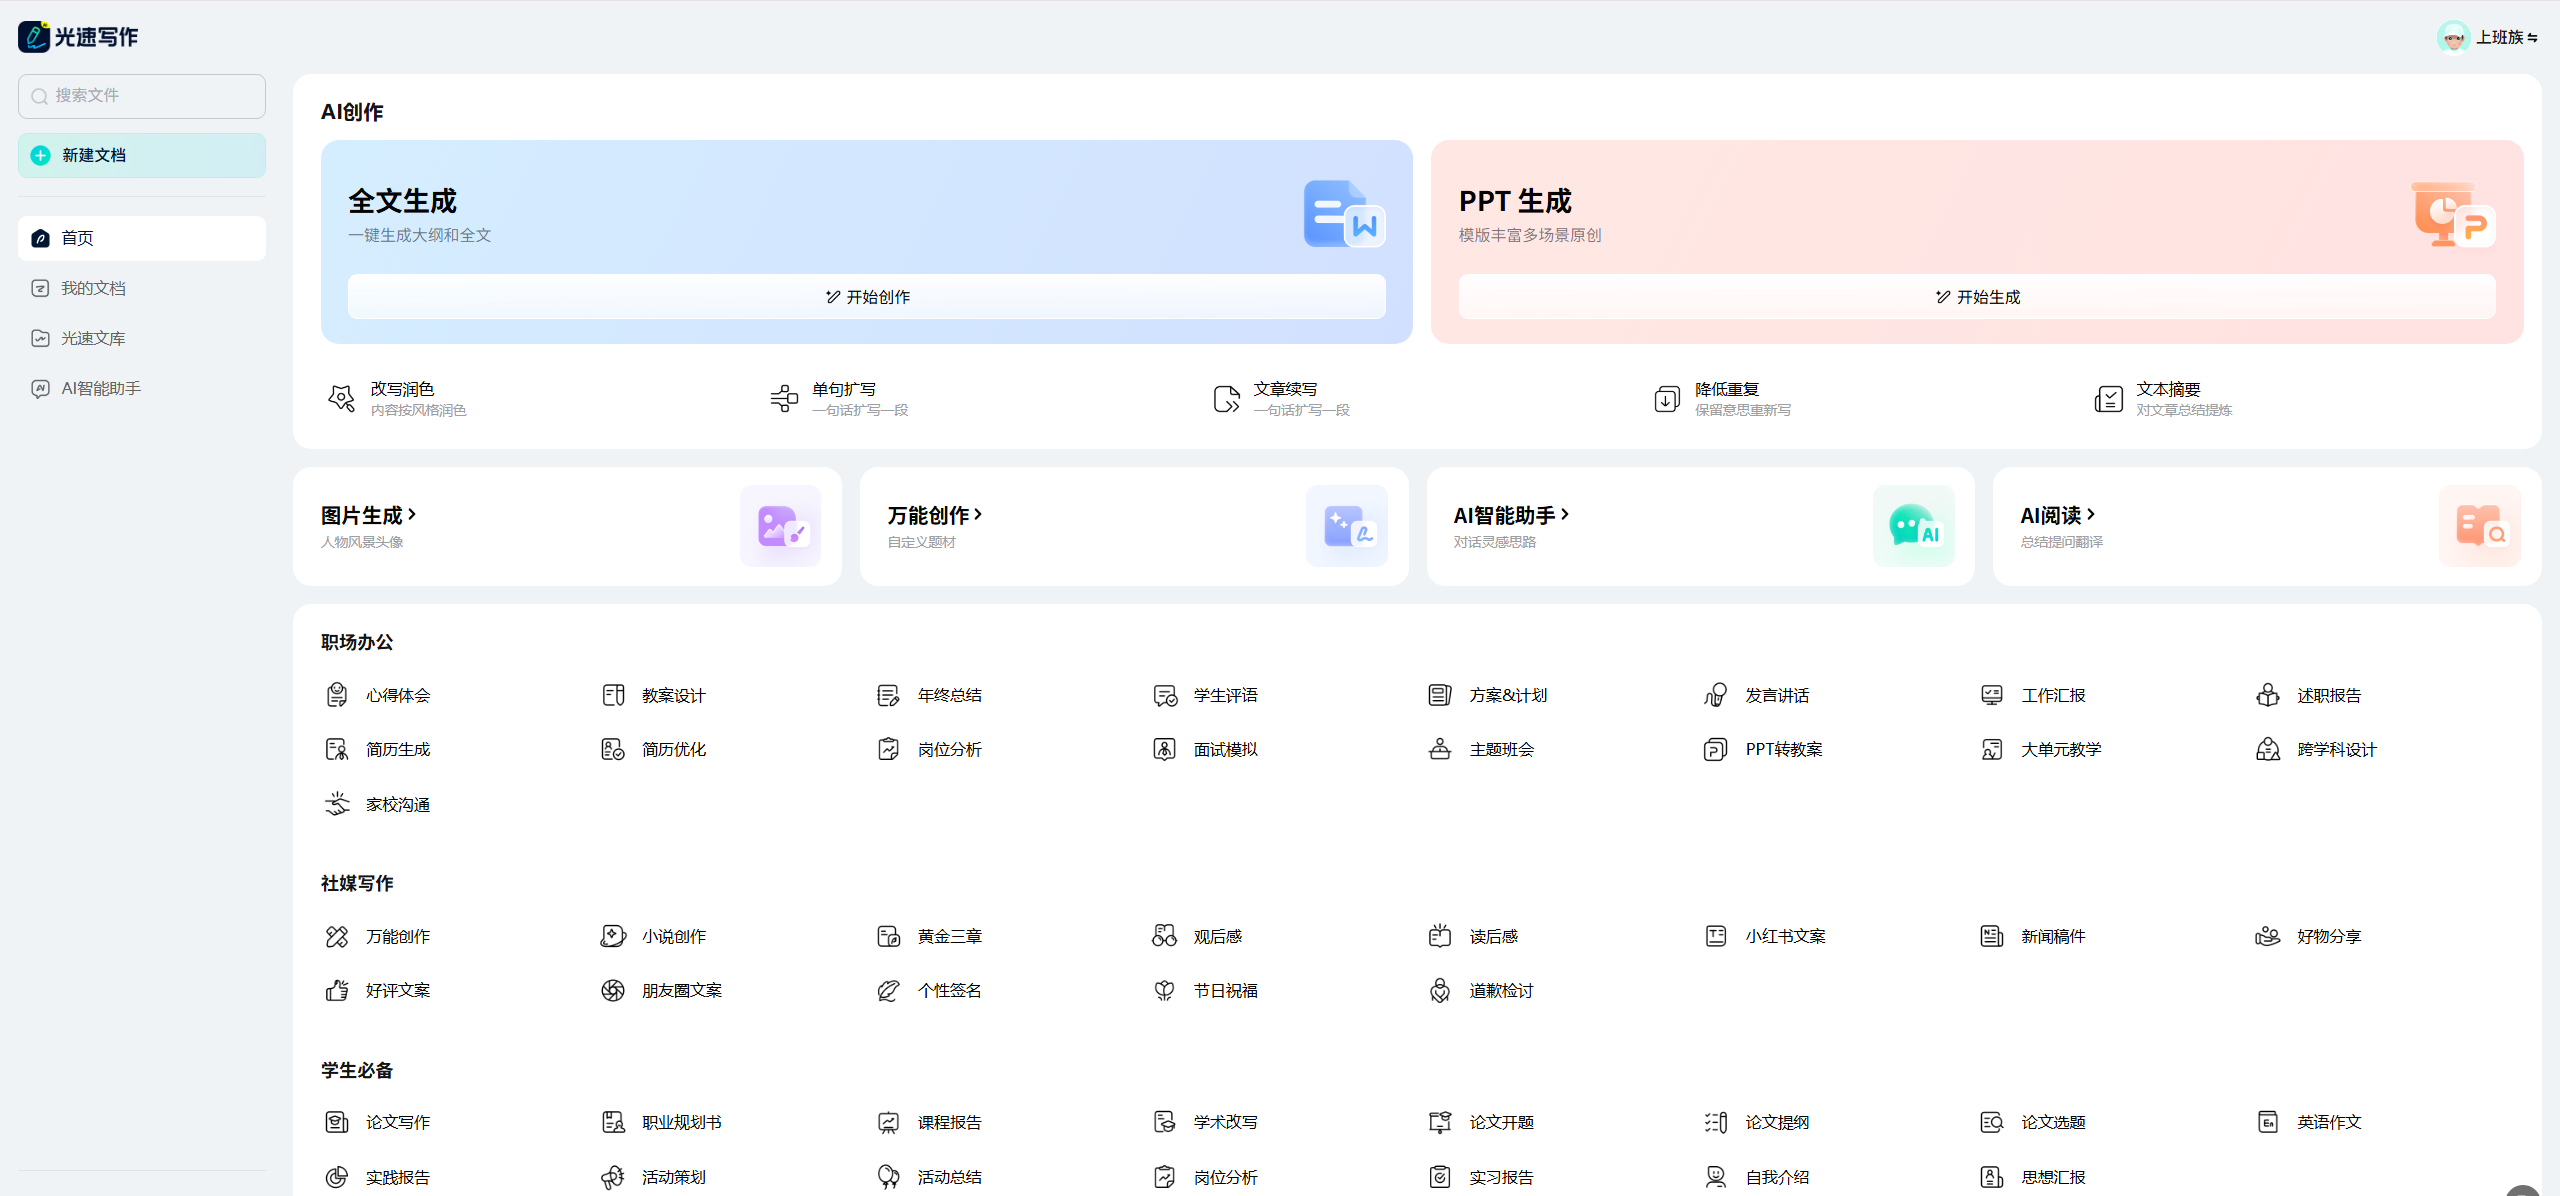This screenshot has width=2560, height=1196.
Task: Expand the 图片生成 card arrow
Action: point(412,515)
